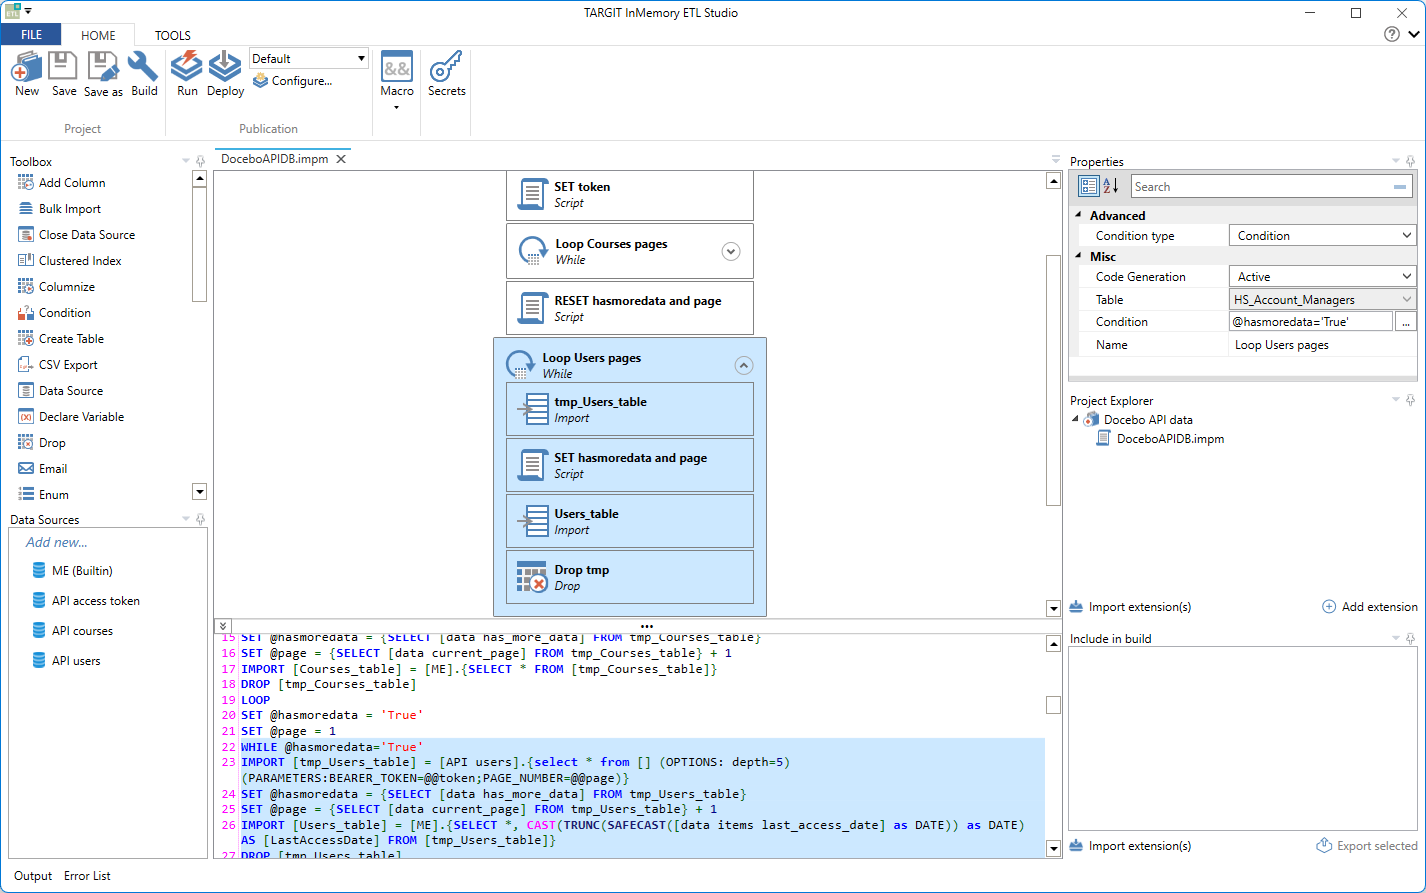
Task: Collapse Docebo API data tree node
Action: 1075,420
